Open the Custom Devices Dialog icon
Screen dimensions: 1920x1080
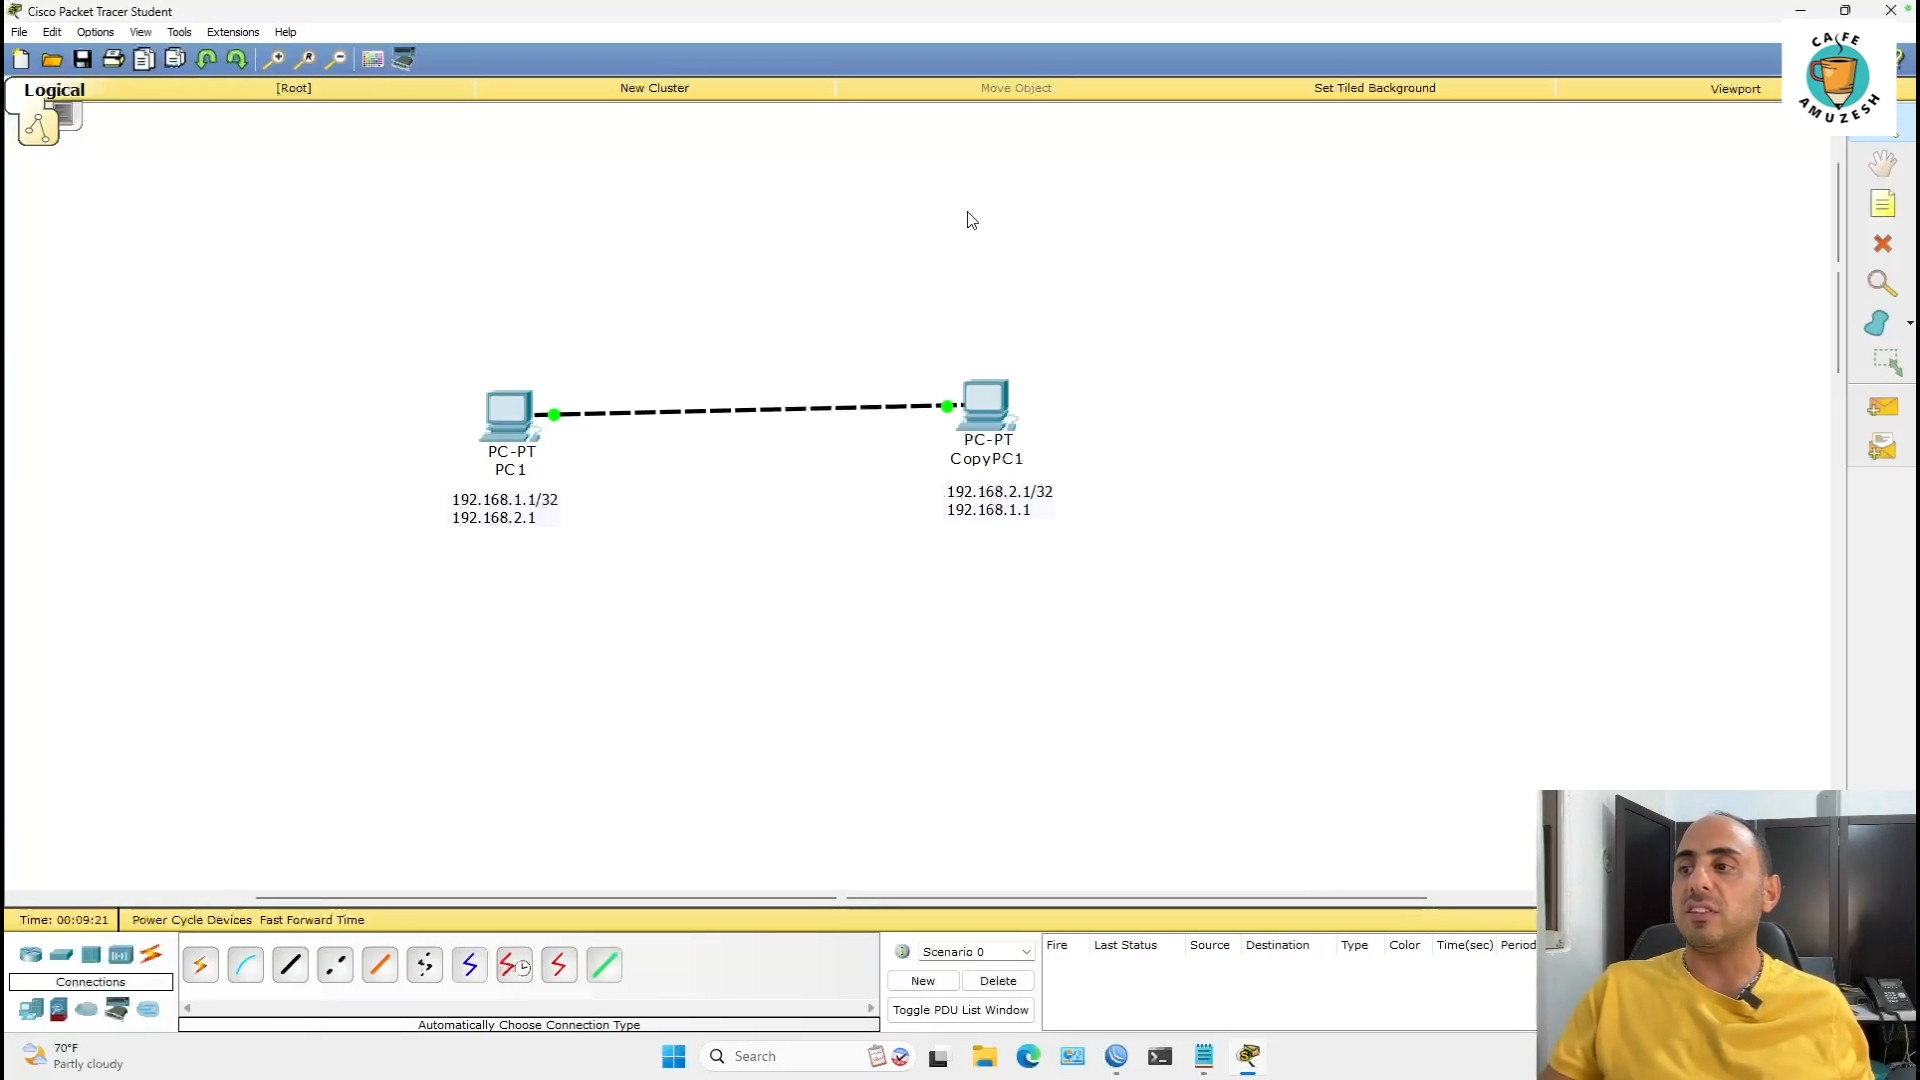coord(404,60)
